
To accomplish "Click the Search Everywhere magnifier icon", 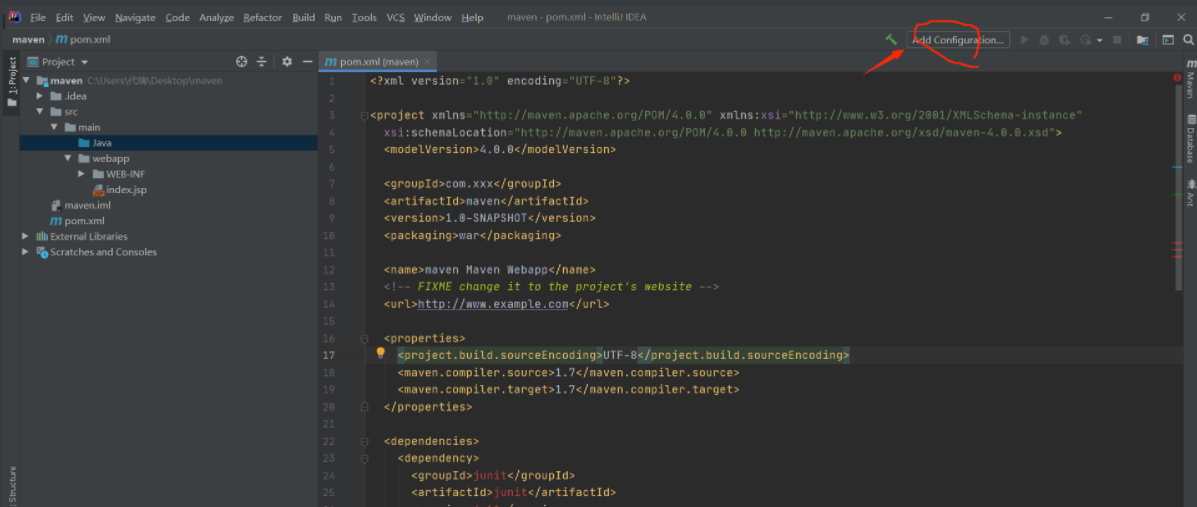I will [x=1188, y=40].
